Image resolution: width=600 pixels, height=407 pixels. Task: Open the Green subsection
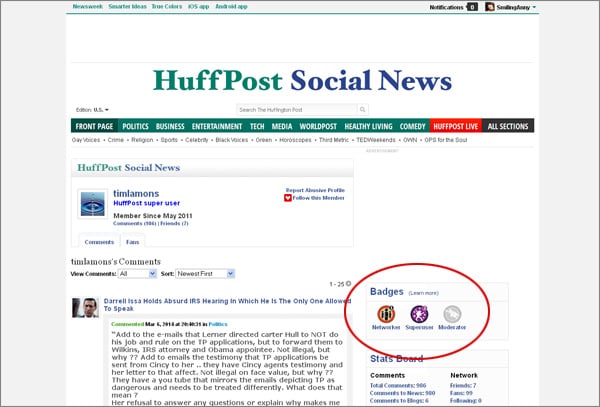click(x=264, y=140)
